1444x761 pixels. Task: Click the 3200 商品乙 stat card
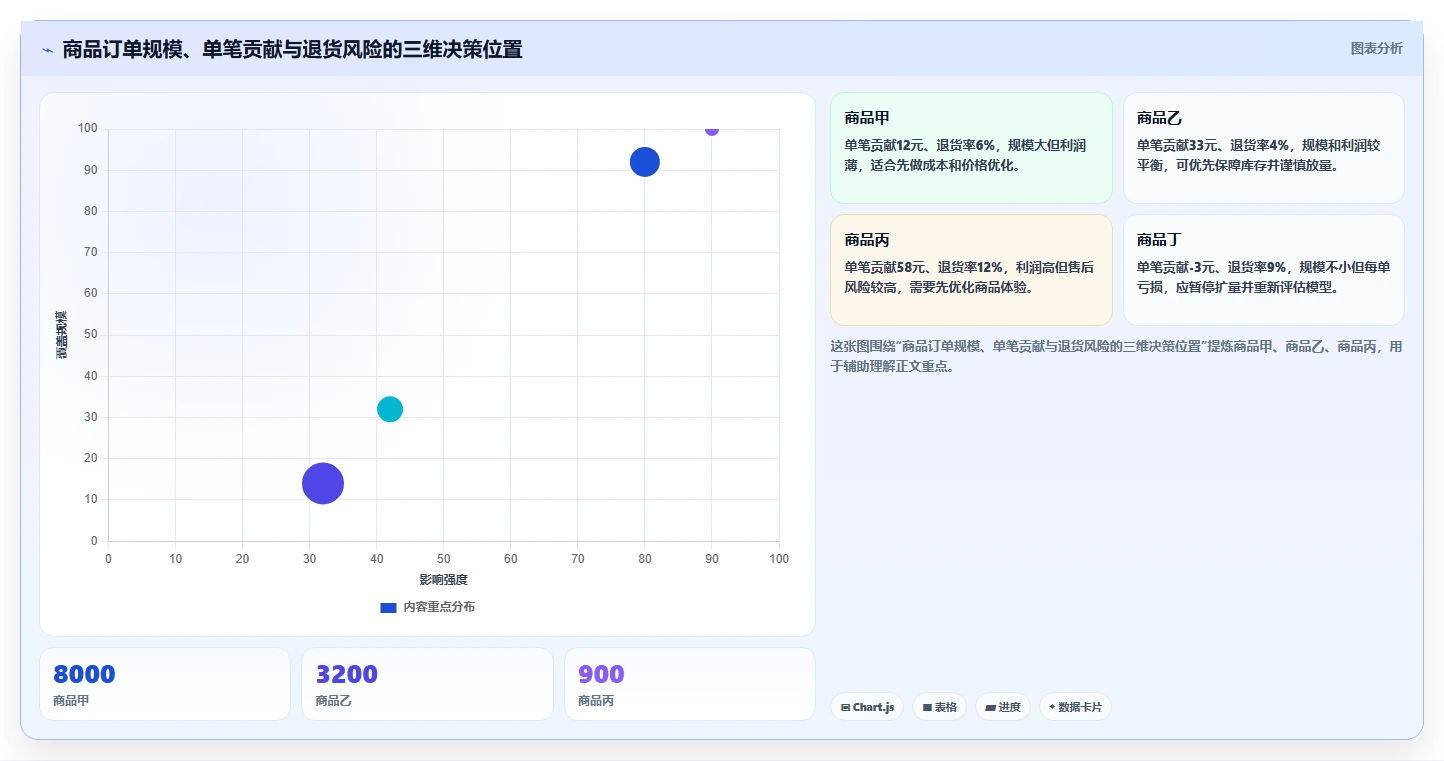[427, 684]
